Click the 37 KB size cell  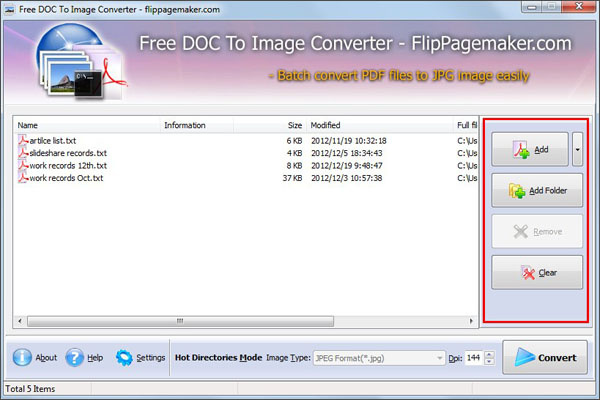pyautogui.click(x=292, y=178)
